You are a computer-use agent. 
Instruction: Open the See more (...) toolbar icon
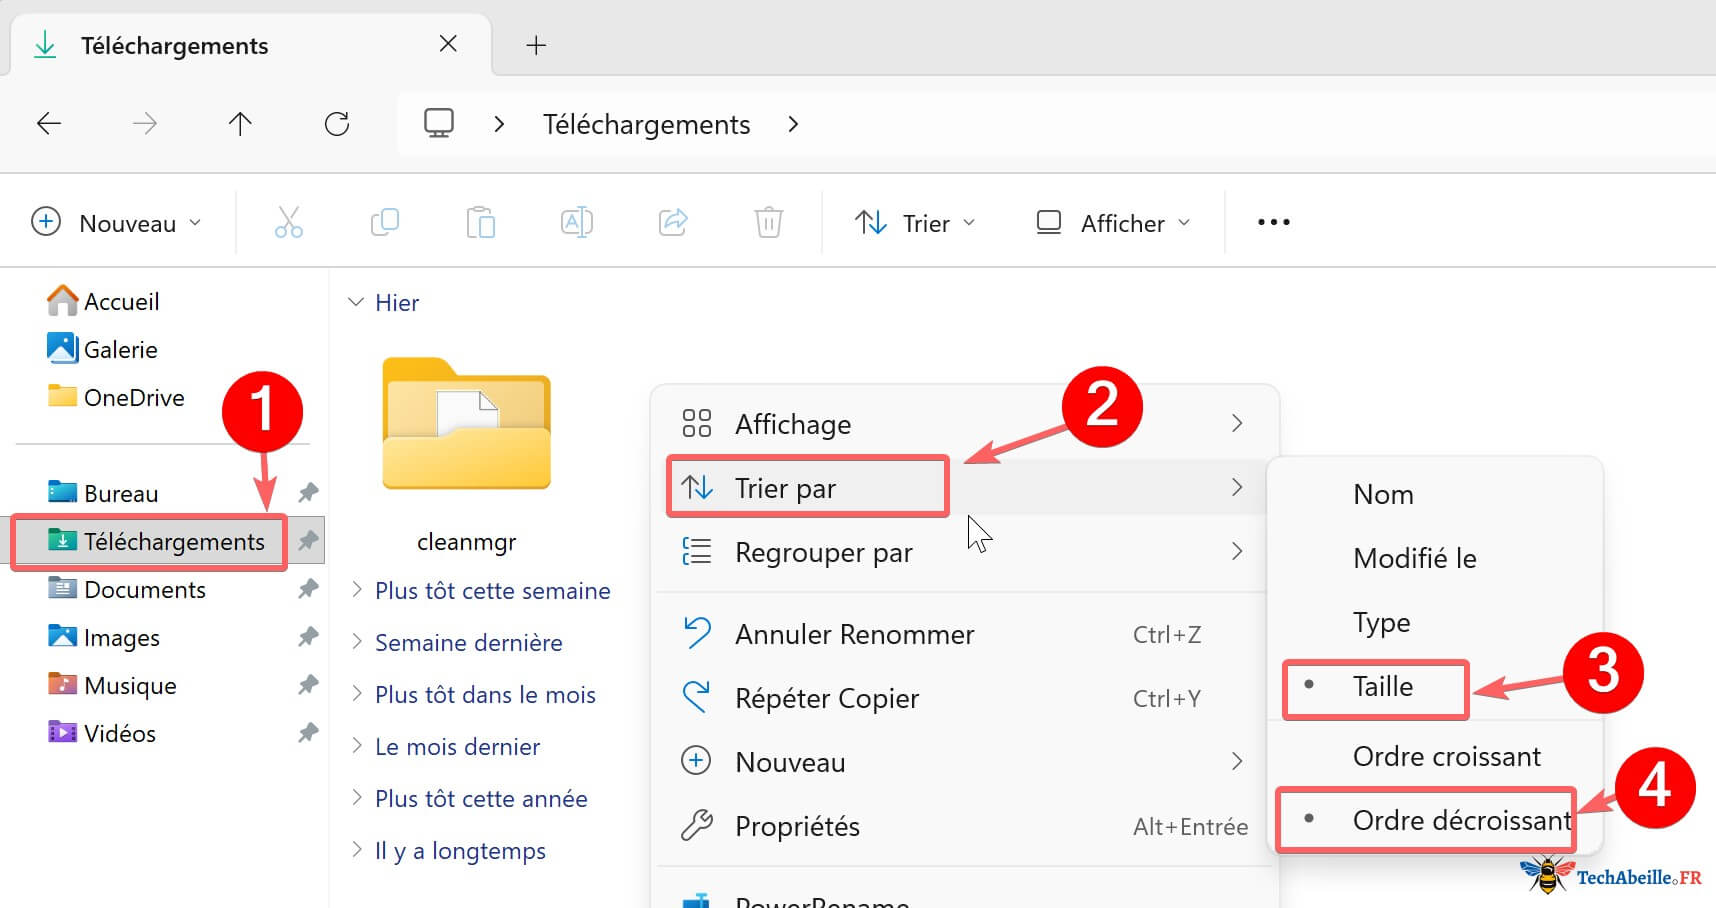point(1272,222)
